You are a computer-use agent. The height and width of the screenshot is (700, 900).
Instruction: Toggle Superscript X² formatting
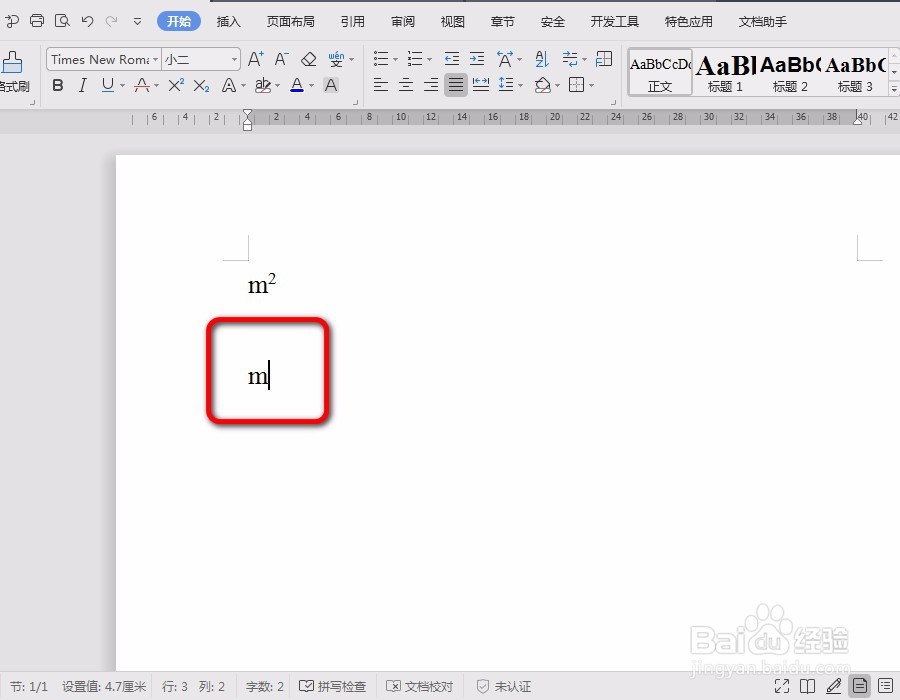coord(176,85)
